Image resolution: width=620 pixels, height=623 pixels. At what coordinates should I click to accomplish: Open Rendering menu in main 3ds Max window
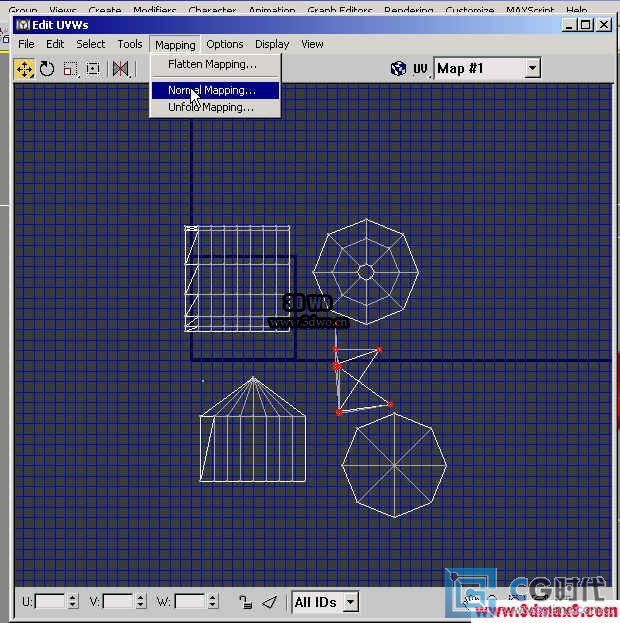409,10
